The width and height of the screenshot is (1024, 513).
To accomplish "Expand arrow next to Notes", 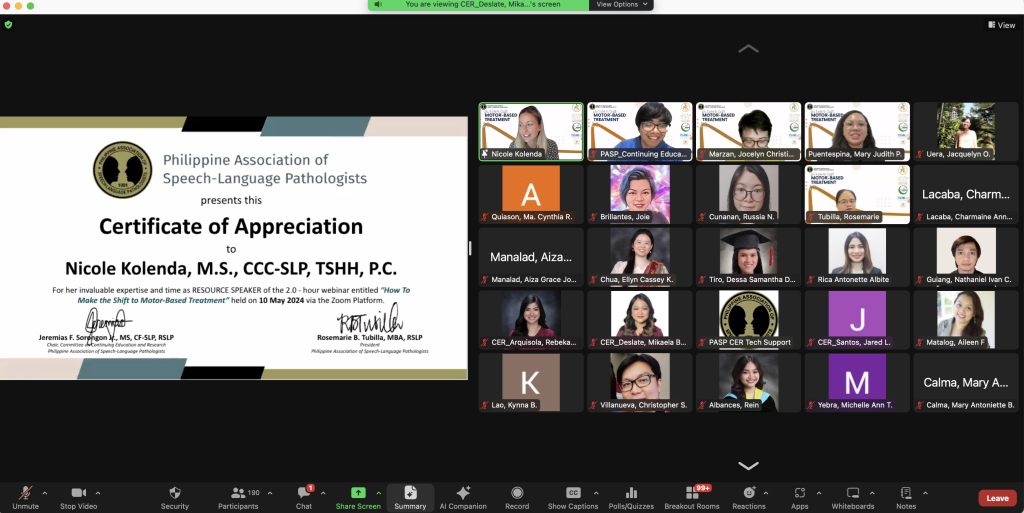I will (925, 493).
